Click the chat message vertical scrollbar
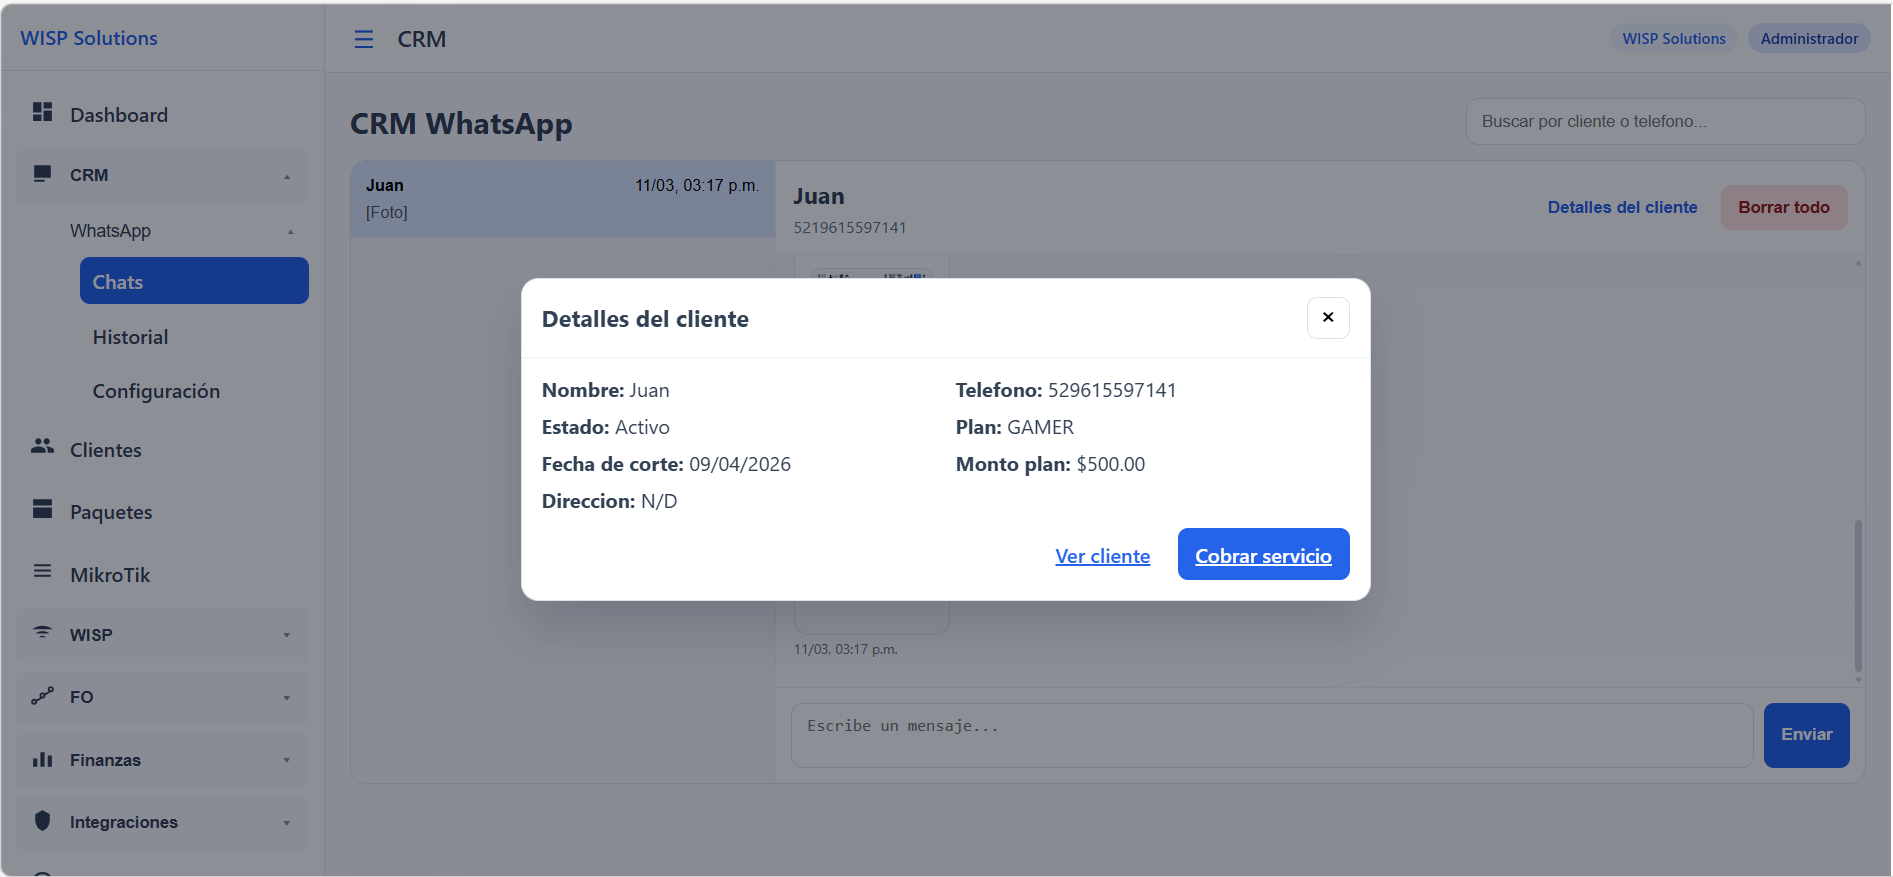This screenshot has width=1893, height=877. coord(1858,595)
